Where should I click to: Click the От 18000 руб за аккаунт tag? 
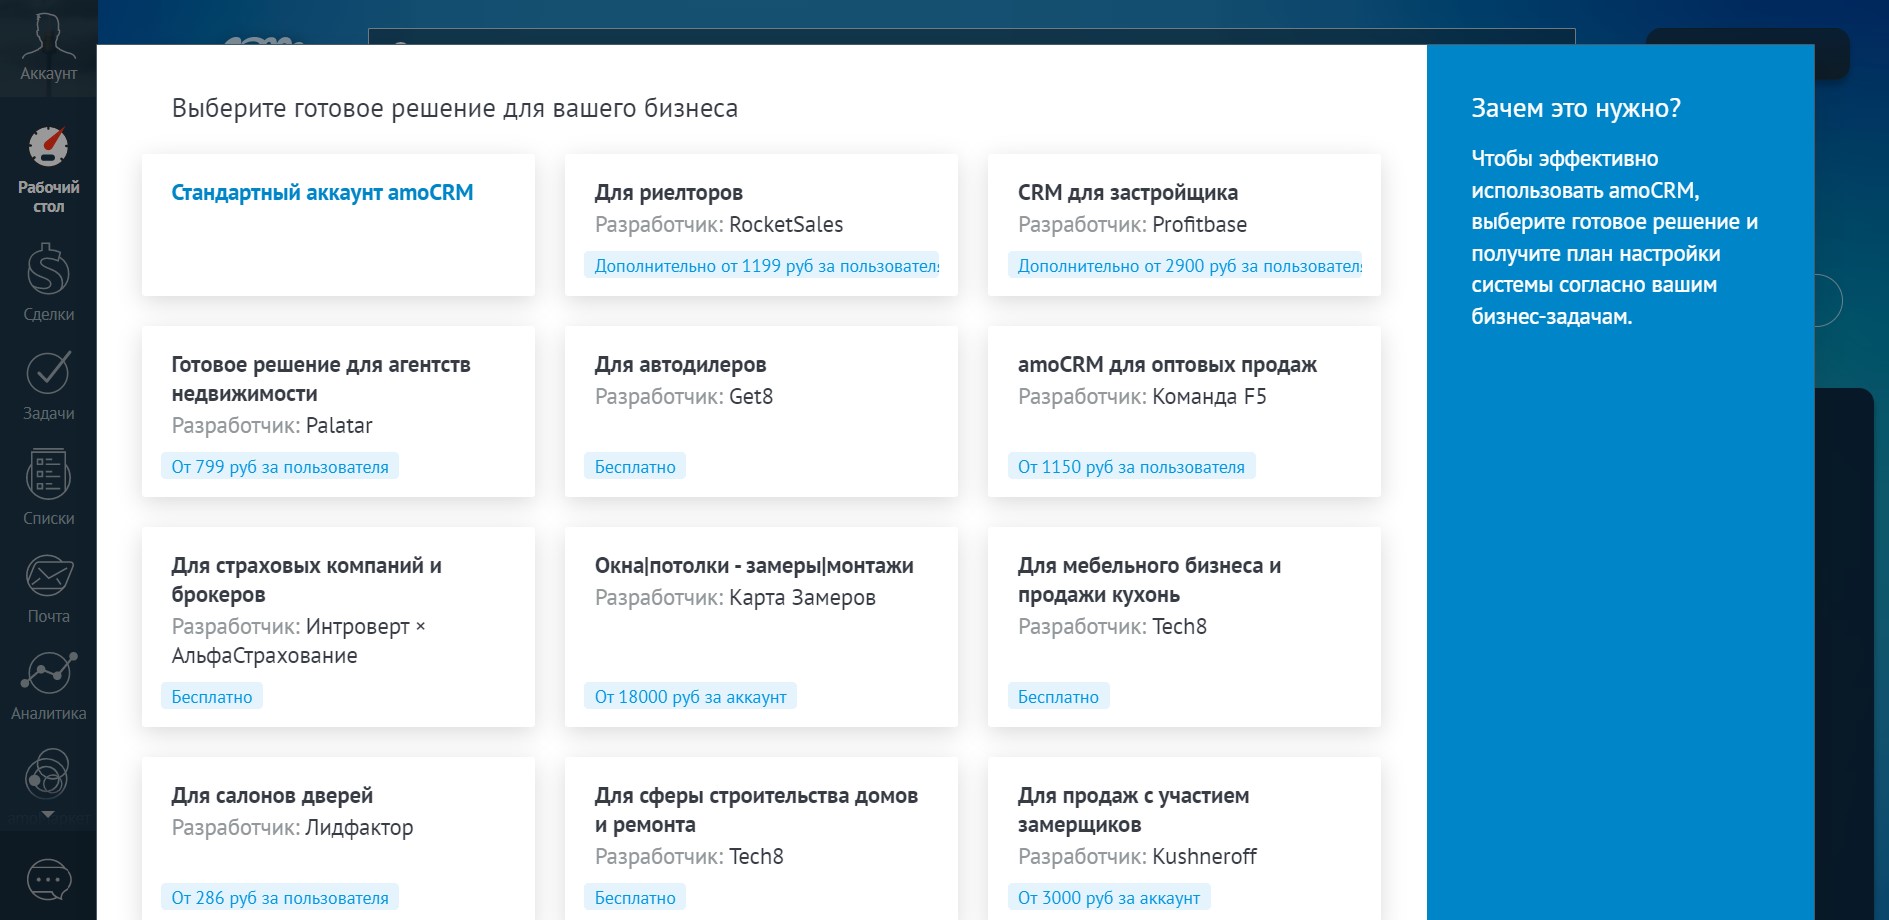click(x=690, y=697)
